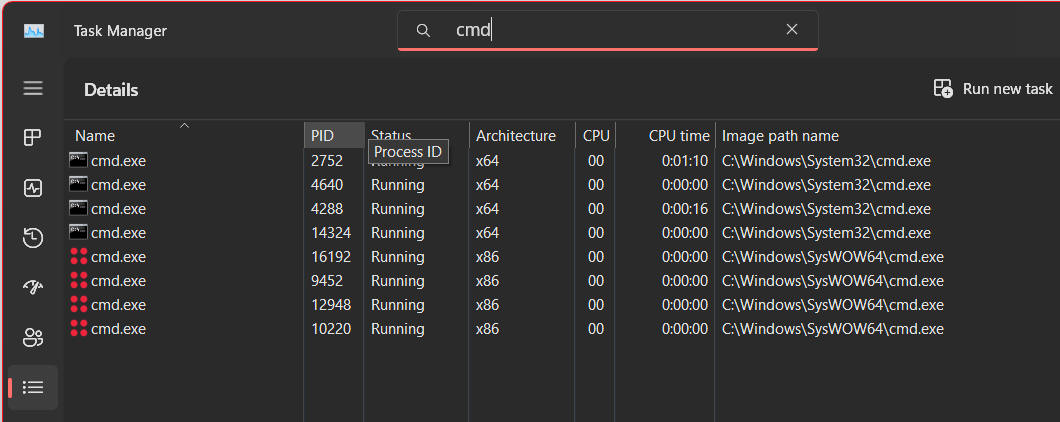Image resolution: width=1060 pixels, height=422 pixels.
Task: Click the Run new task button
Action: tap(992, 89)
